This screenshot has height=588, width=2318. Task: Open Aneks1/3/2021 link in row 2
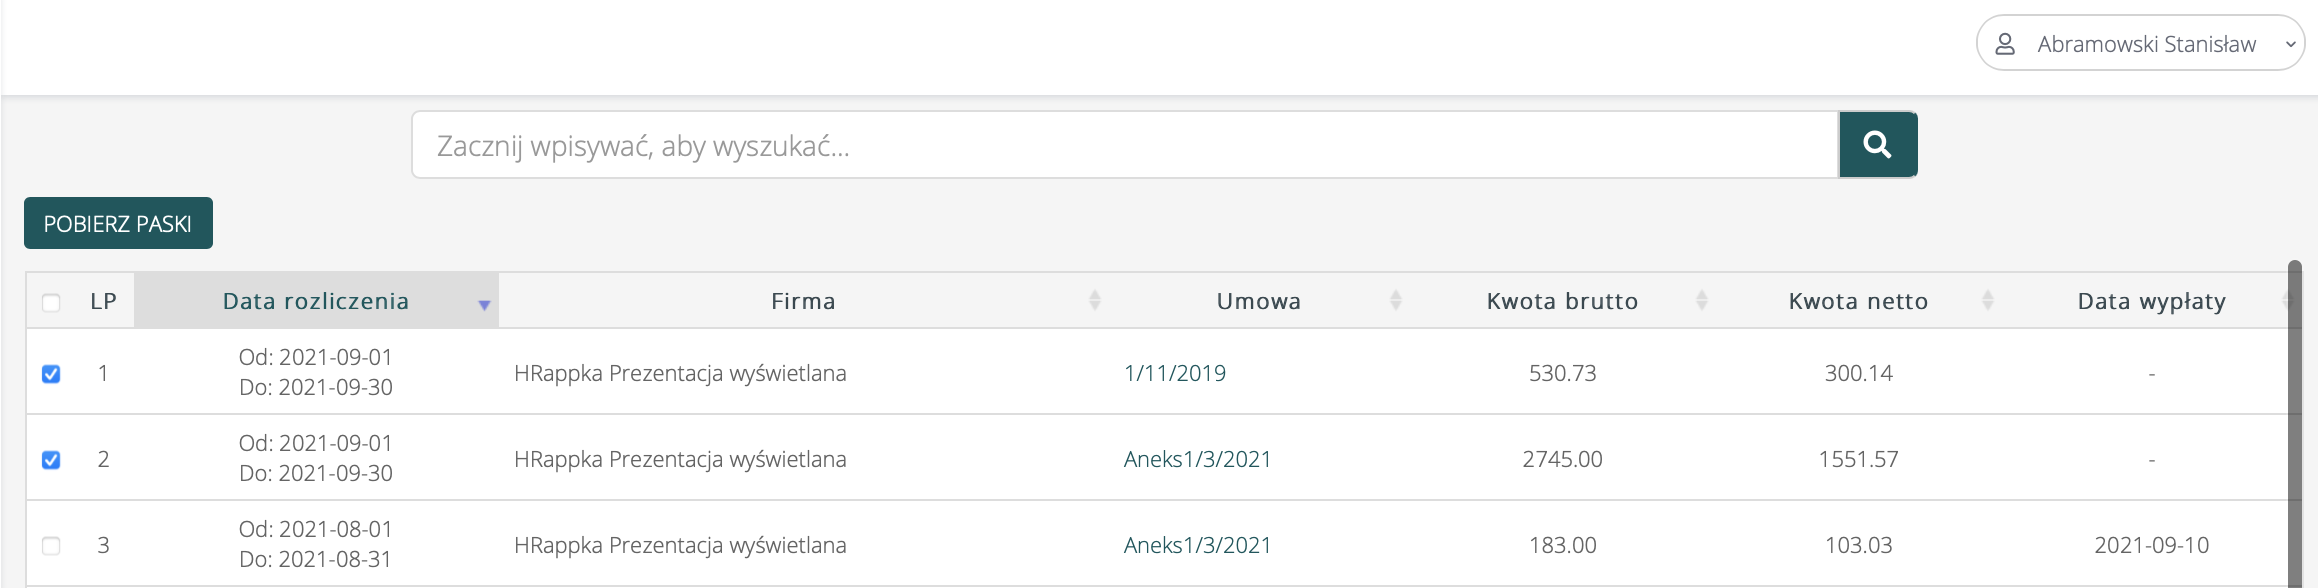[x=1197, y=459]
